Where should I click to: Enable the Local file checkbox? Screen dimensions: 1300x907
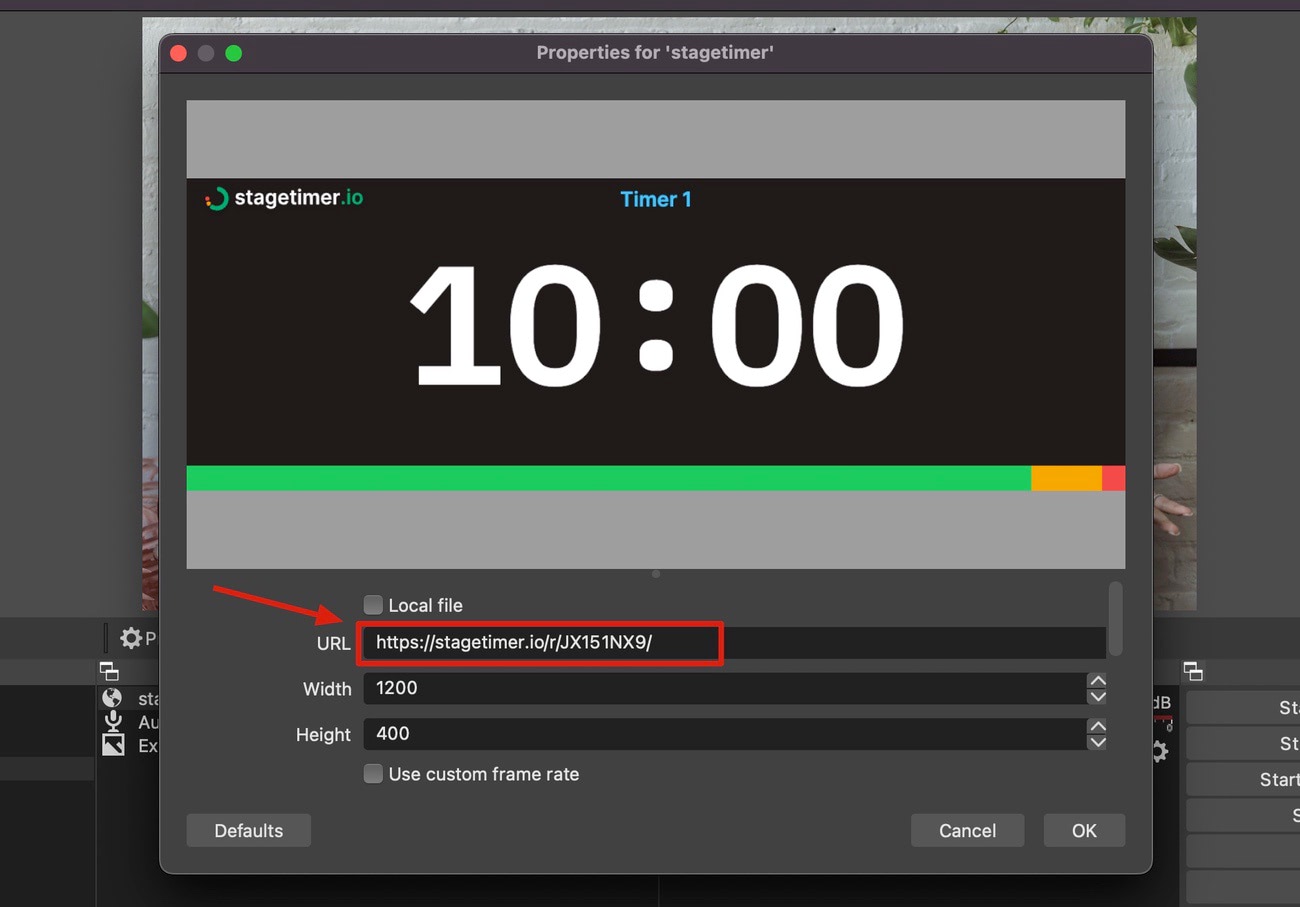[x=372, y=605]
